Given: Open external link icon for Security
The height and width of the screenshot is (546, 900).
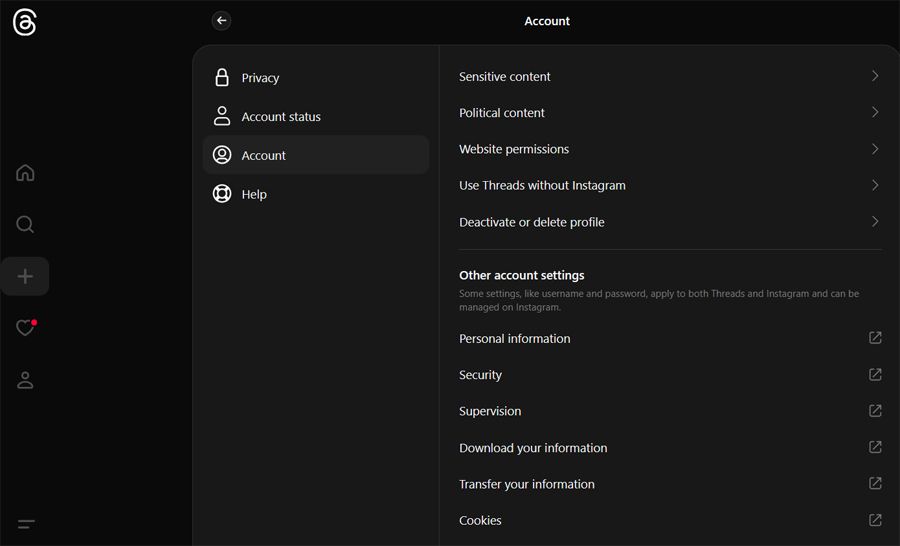Looking at the screenshot, I should pyautogui.click(x=875, y=375).
